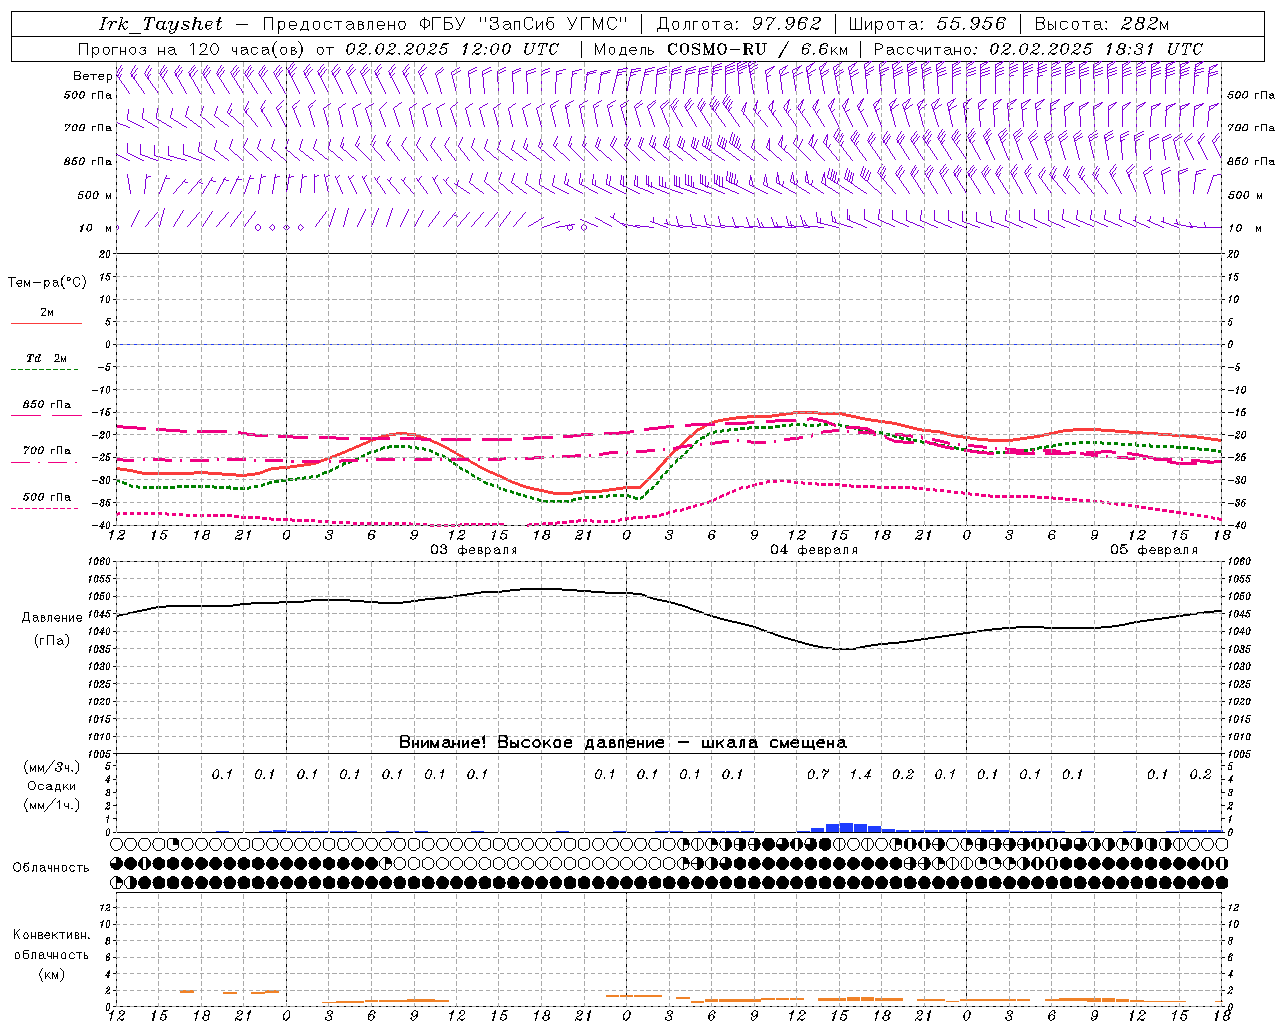
Task: Click the '05 февраля' date label
Action: 1154,550
